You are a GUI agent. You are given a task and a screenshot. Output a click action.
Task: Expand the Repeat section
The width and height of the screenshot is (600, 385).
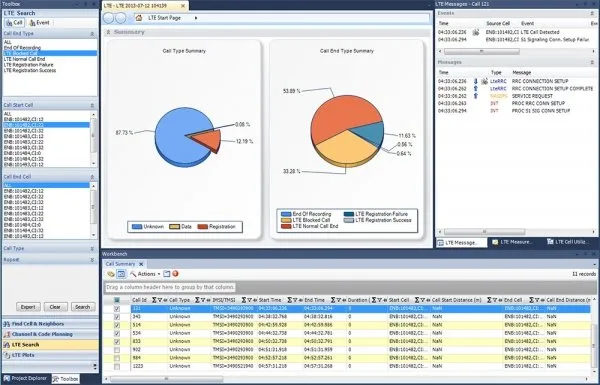92,260
